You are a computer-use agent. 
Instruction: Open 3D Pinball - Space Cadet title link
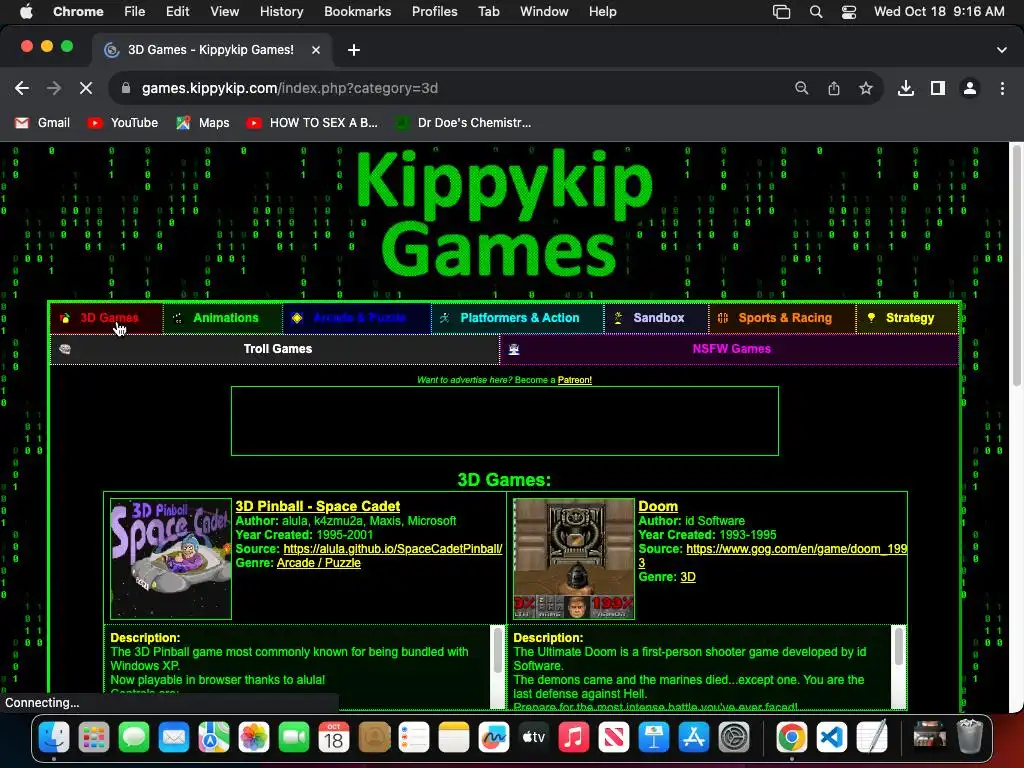click(x=317, y=506)
